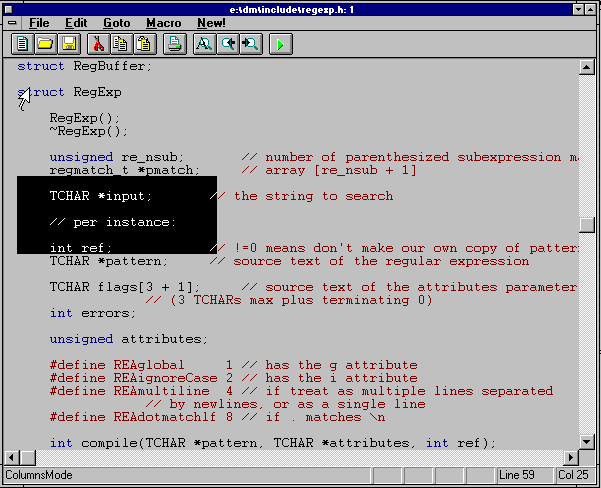
Task: Open the File menu
Action: tap(39, 23)
